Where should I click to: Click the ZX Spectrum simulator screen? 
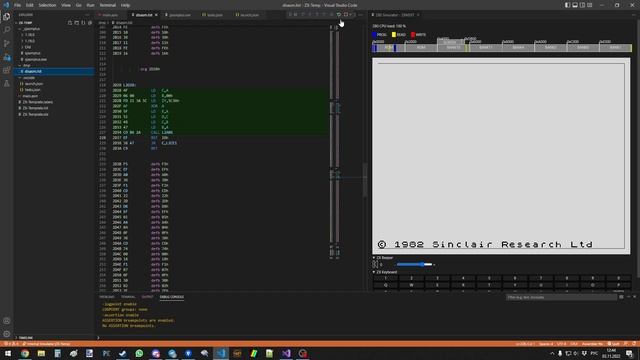[501, 156]
